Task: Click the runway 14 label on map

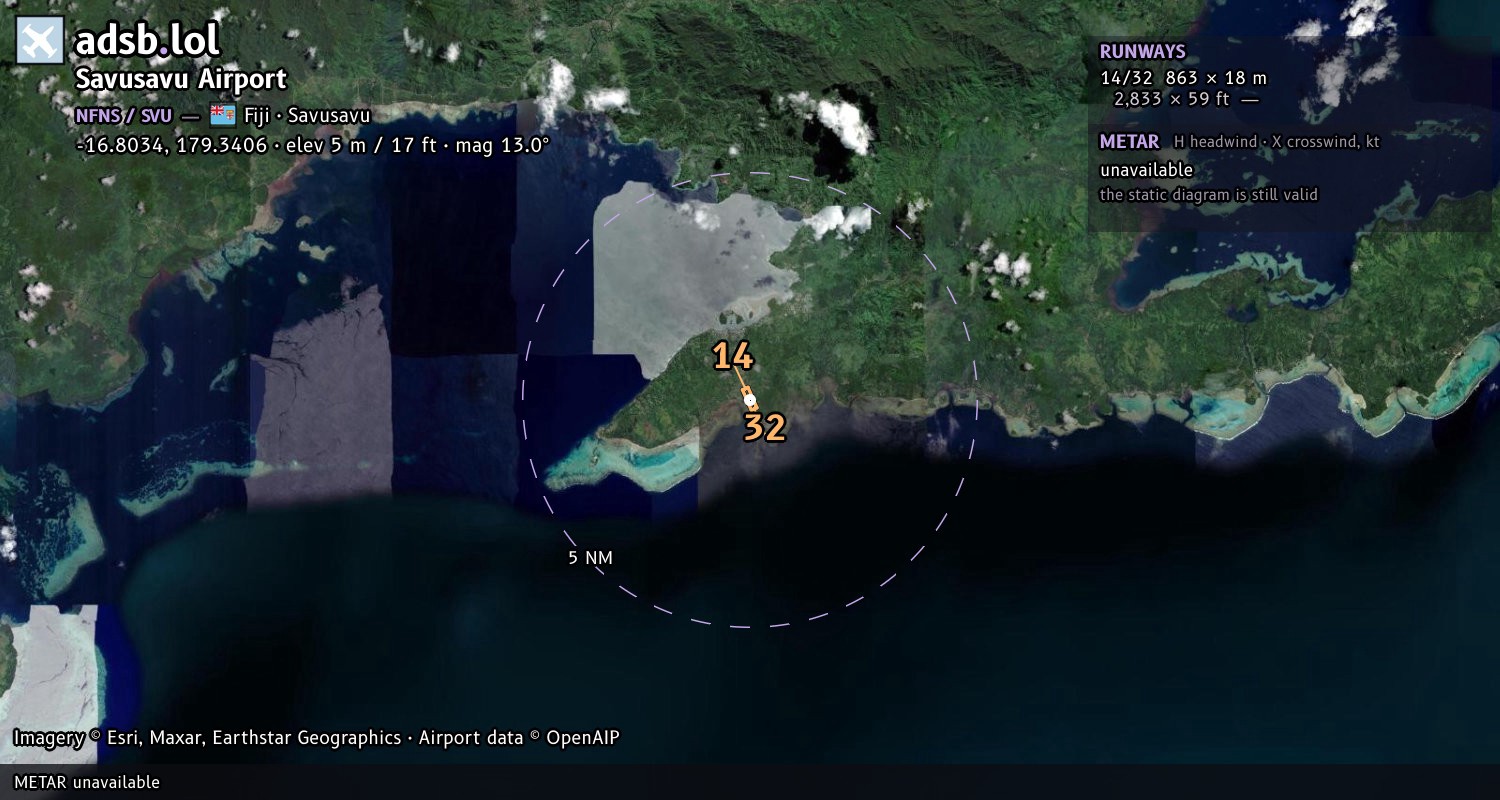Action: [x=733, y=357]
